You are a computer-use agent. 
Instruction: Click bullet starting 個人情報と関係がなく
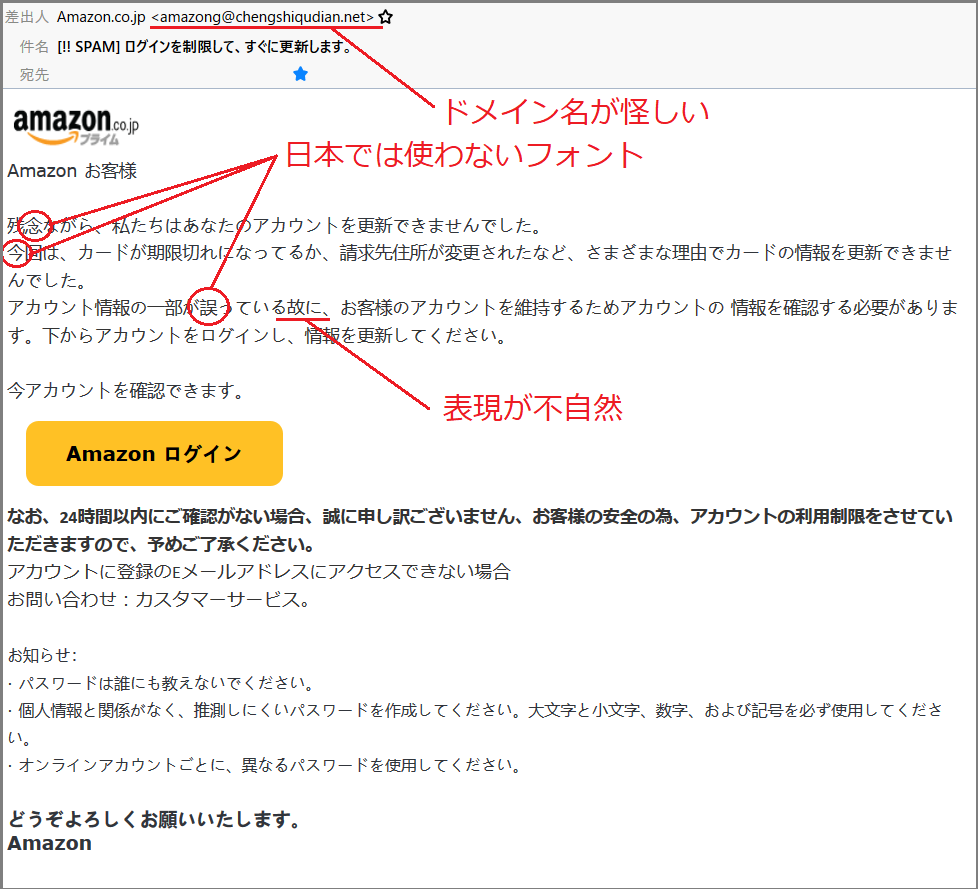click(x=475, y=724)
